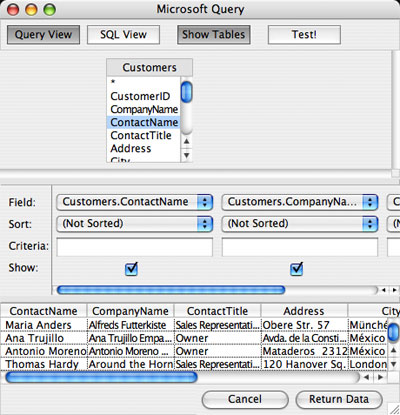
Task: Click query grid scroll right arrow
Action: pyautogui.click(x=394, y=290)
